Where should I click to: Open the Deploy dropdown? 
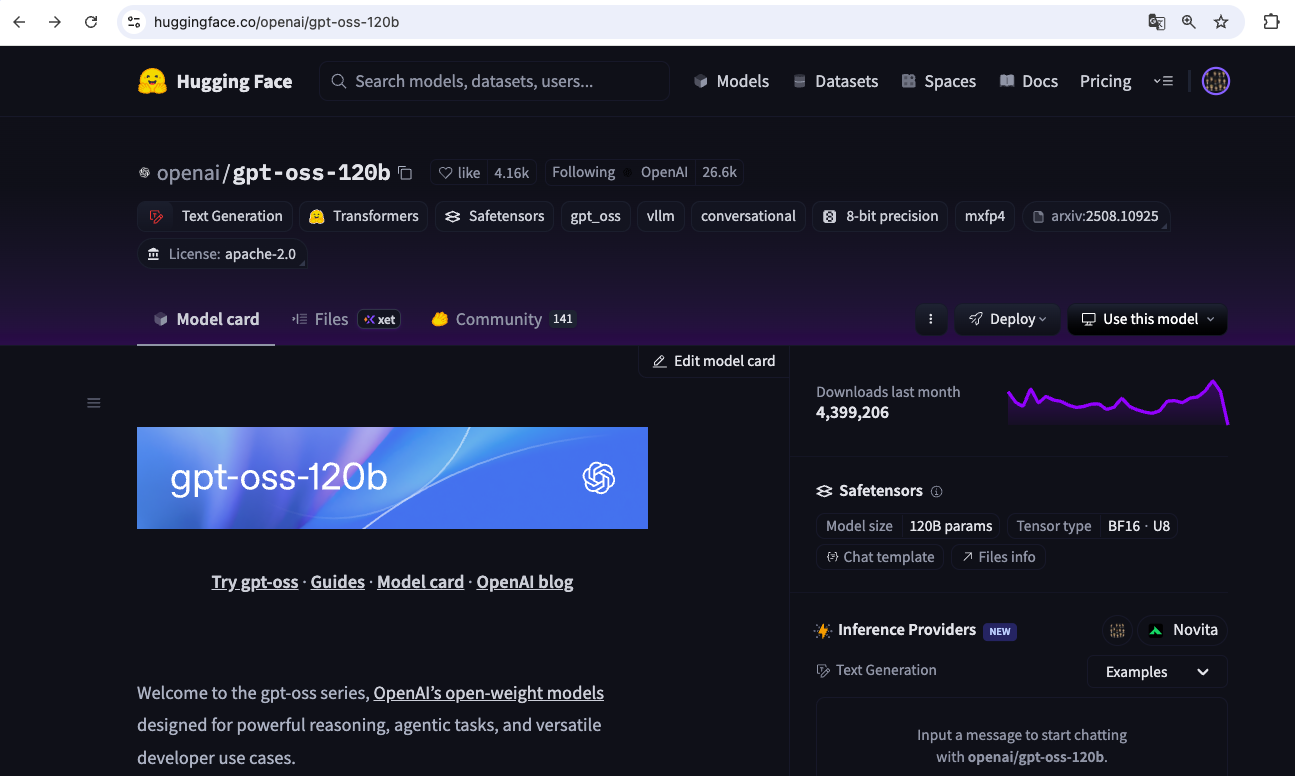[1007, 319]
